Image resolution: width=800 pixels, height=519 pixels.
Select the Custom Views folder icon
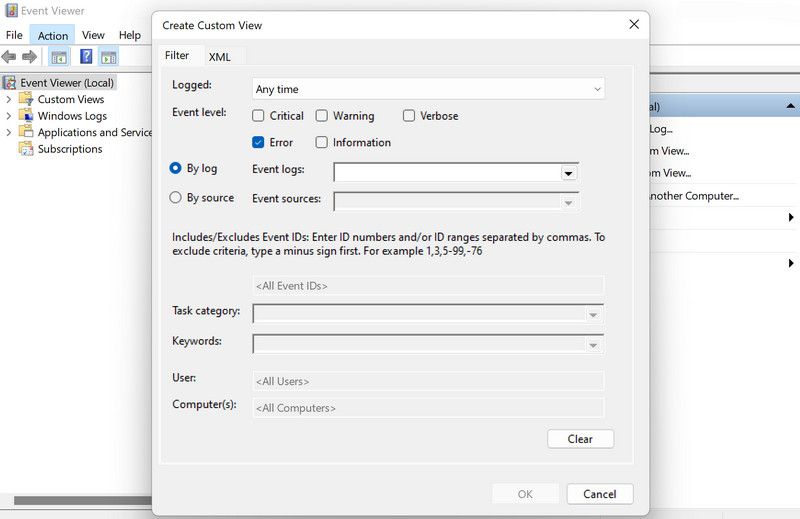26,100
